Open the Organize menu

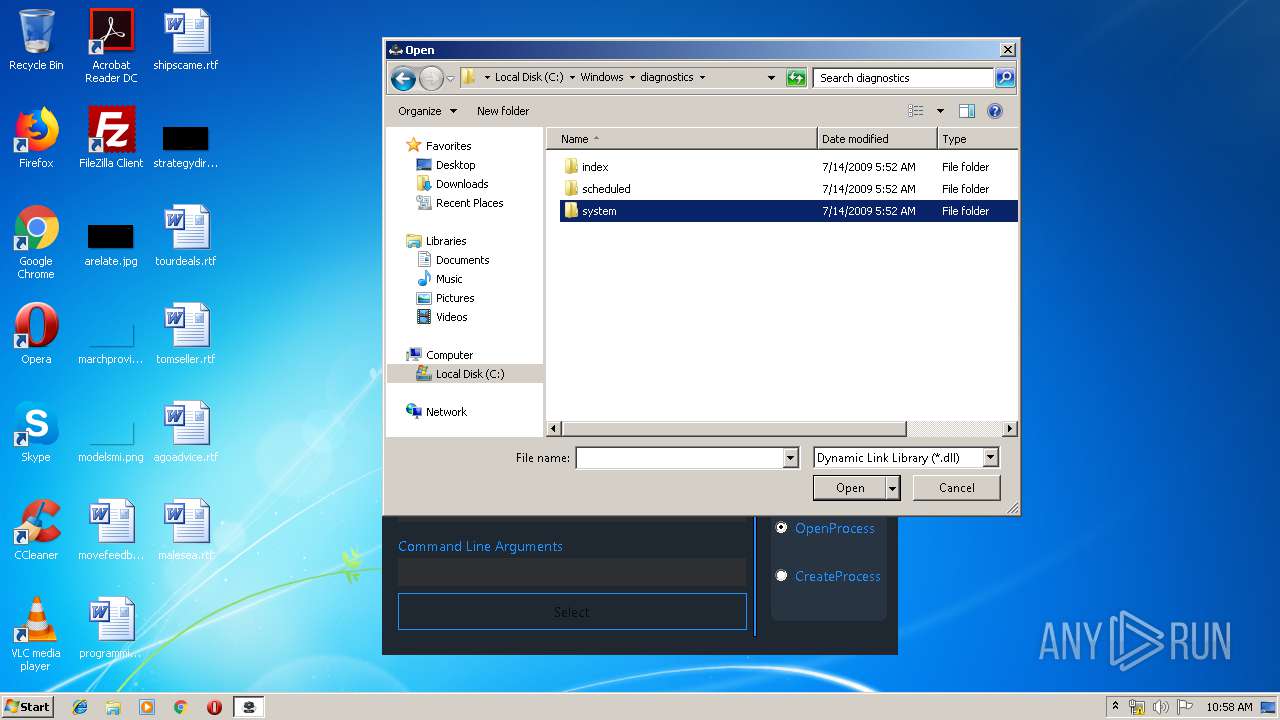click(427, 111)
